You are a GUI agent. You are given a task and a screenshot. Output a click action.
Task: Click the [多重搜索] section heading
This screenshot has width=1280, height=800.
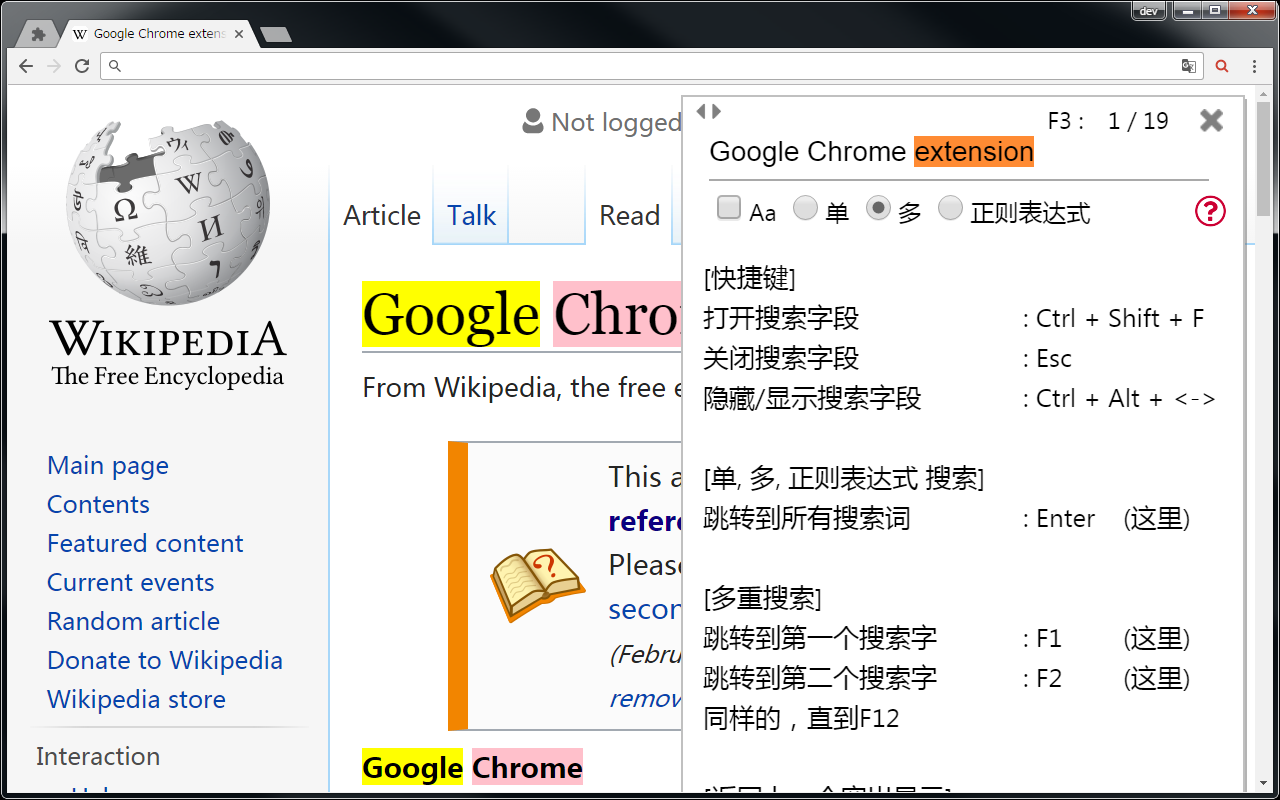(x=762, y=599)
